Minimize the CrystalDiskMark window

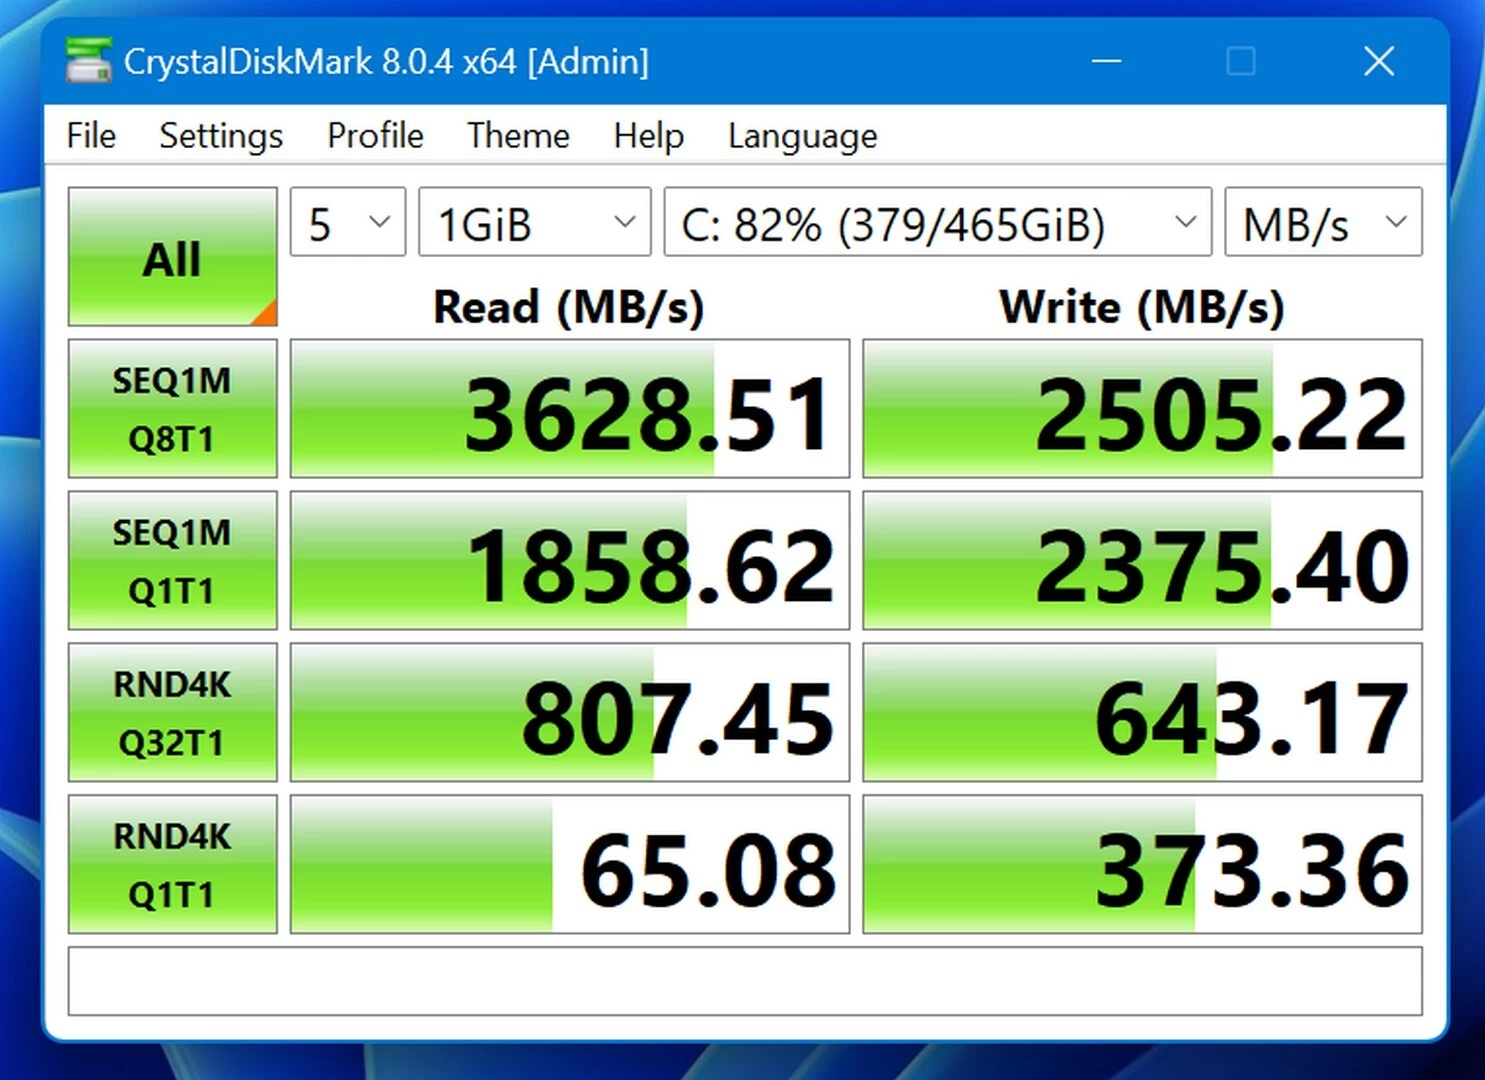click(1106, 62)
